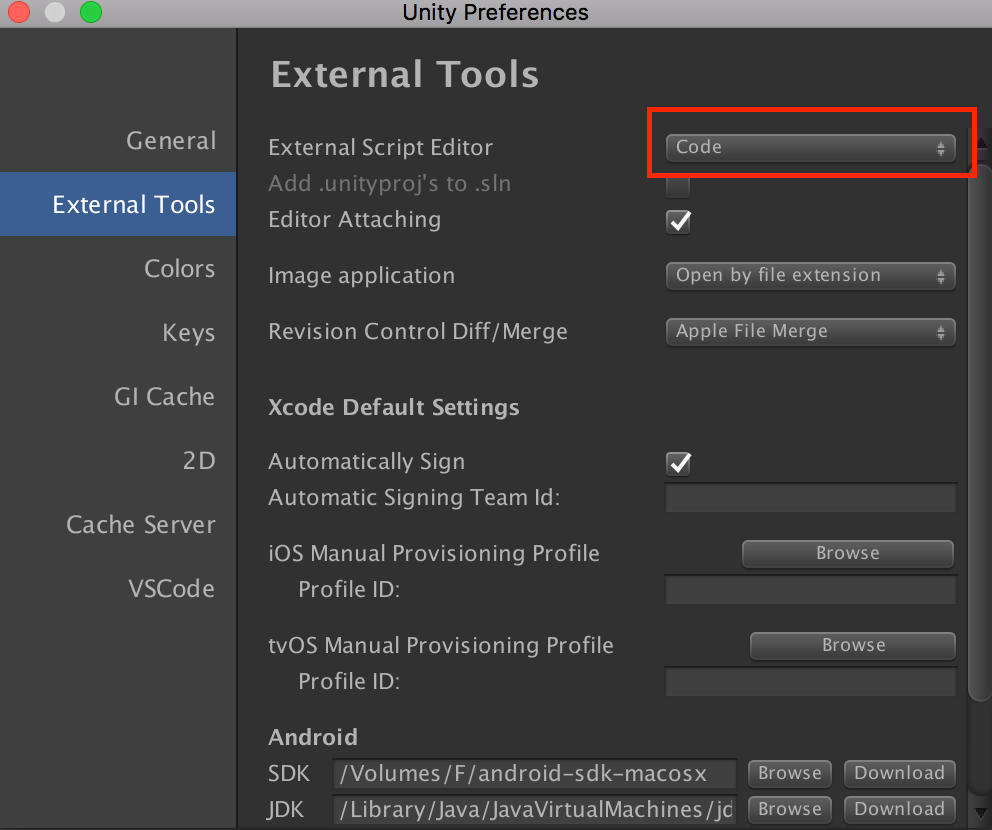Open External Script Editor dropdown showing Code
This screenshot has height=830, width=992.
[x=810, y=147]
